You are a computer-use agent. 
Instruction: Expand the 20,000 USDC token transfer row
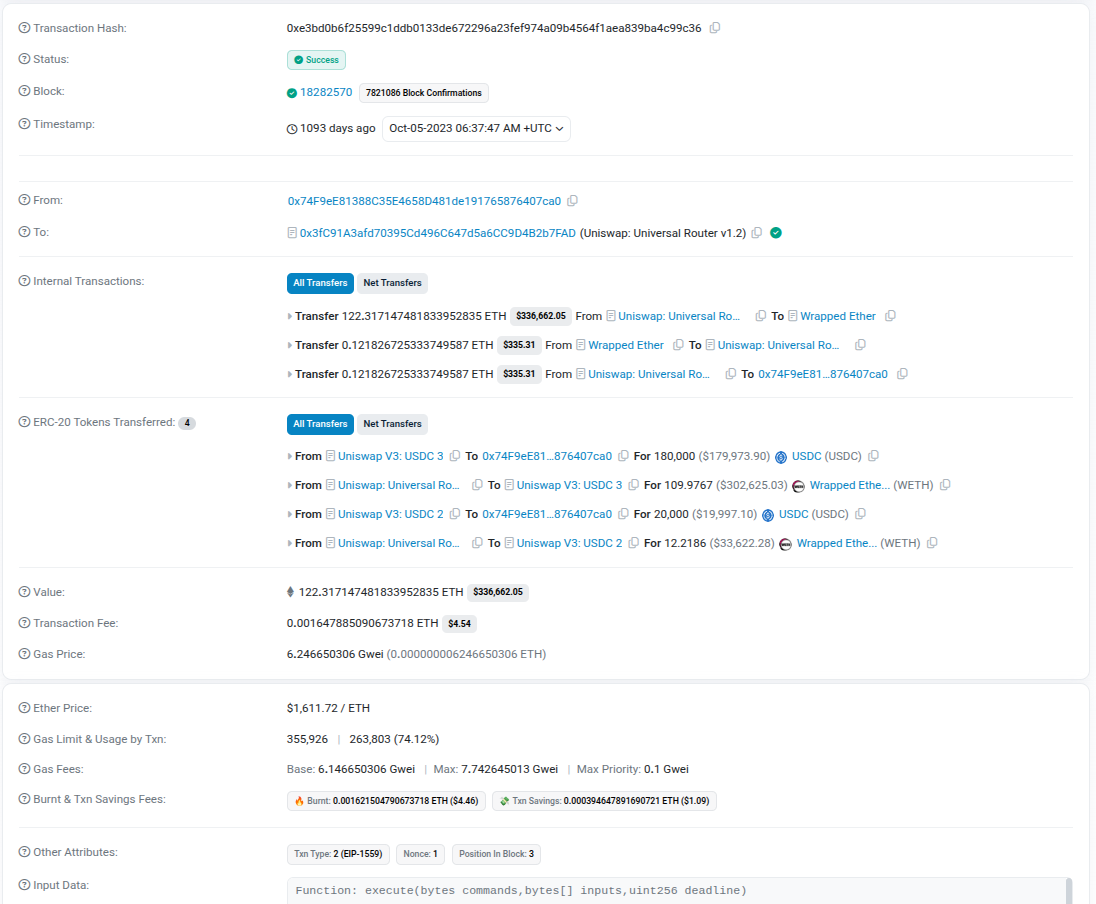coord(289,514)
